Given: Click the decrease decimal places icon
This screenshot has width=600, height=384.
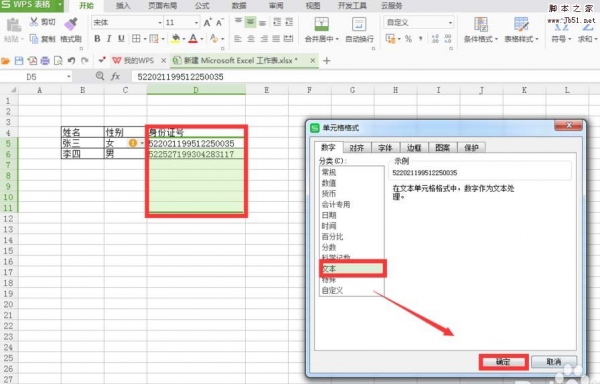Looking at the screenshot, I should point(448,39).
